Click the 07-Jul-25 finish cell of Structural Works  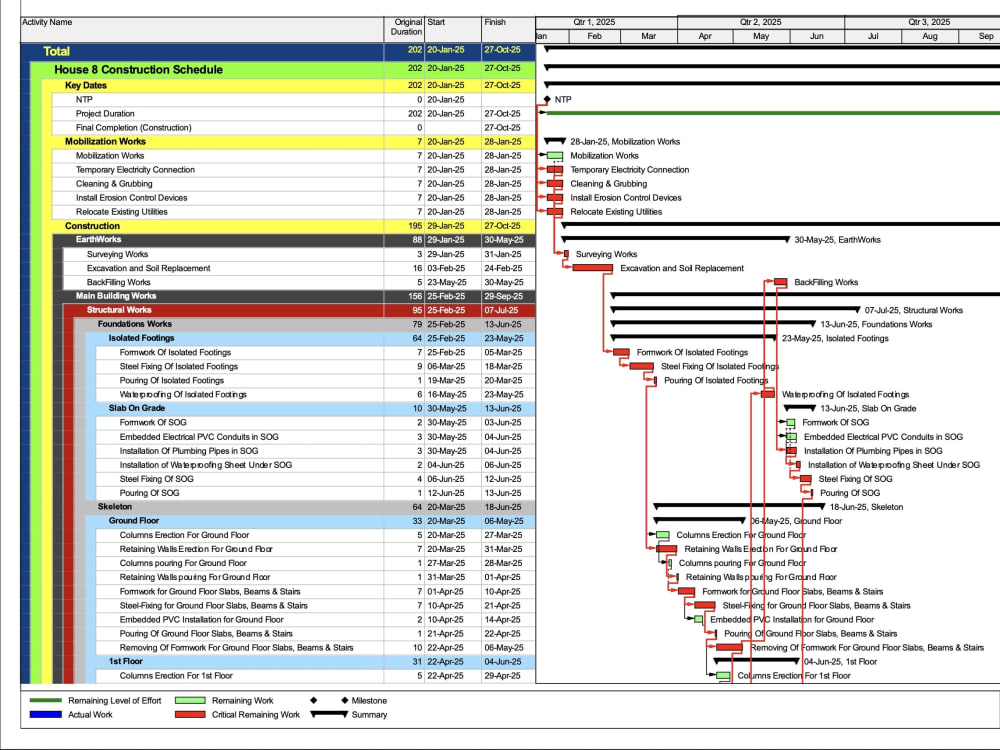508,310
